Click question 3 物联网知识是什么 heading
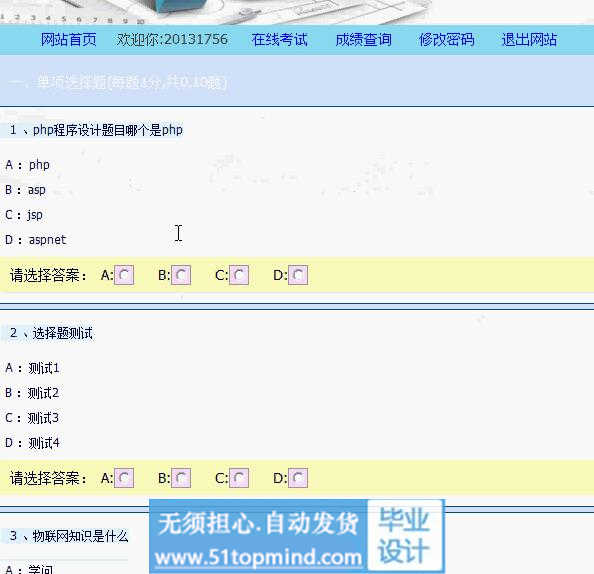 [69, 536]
